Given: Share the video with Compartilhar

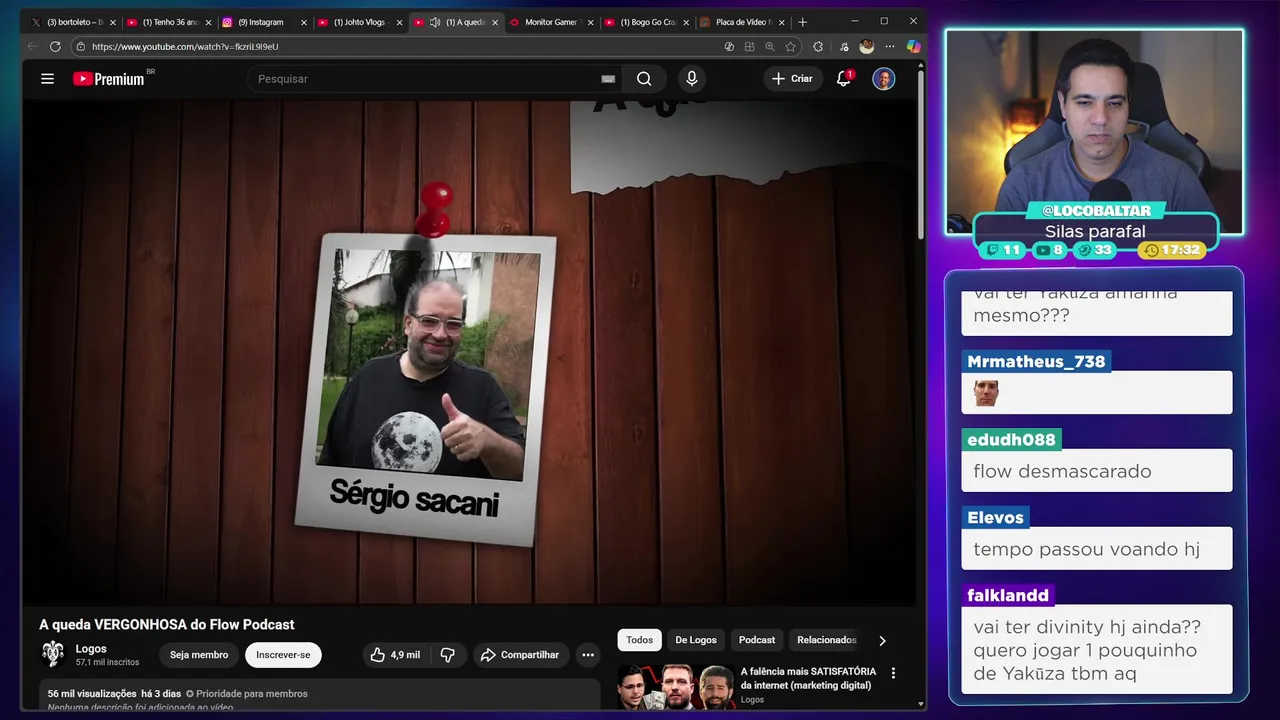Looking at the screenshot, I should pos(520,655).
